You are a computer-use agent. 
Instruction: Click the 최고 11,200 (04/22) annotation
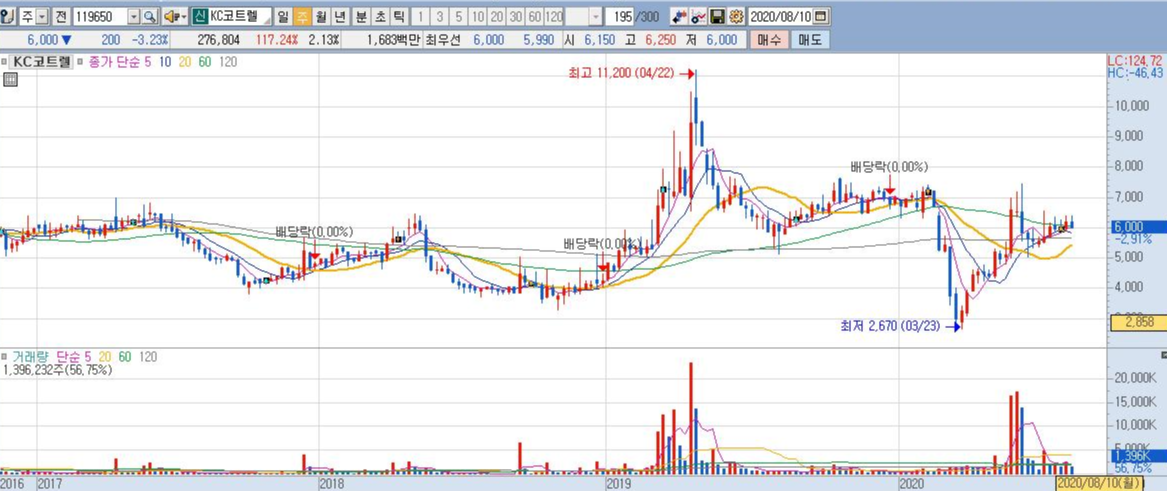(x=621, y=73)
